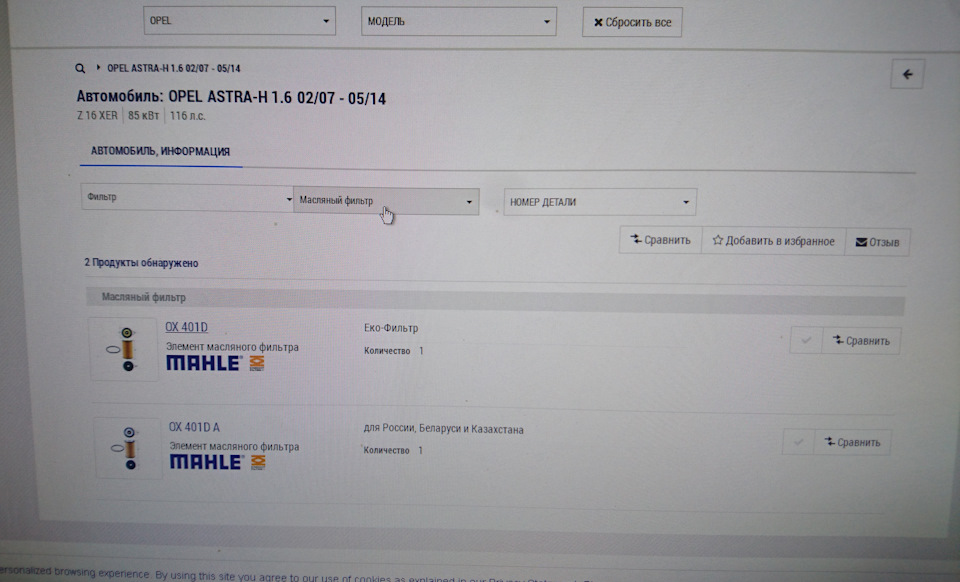The width and height of the screenshot is (960, 582).
Task: Go back using the arrow button
Action: click(x=907, y=75)
